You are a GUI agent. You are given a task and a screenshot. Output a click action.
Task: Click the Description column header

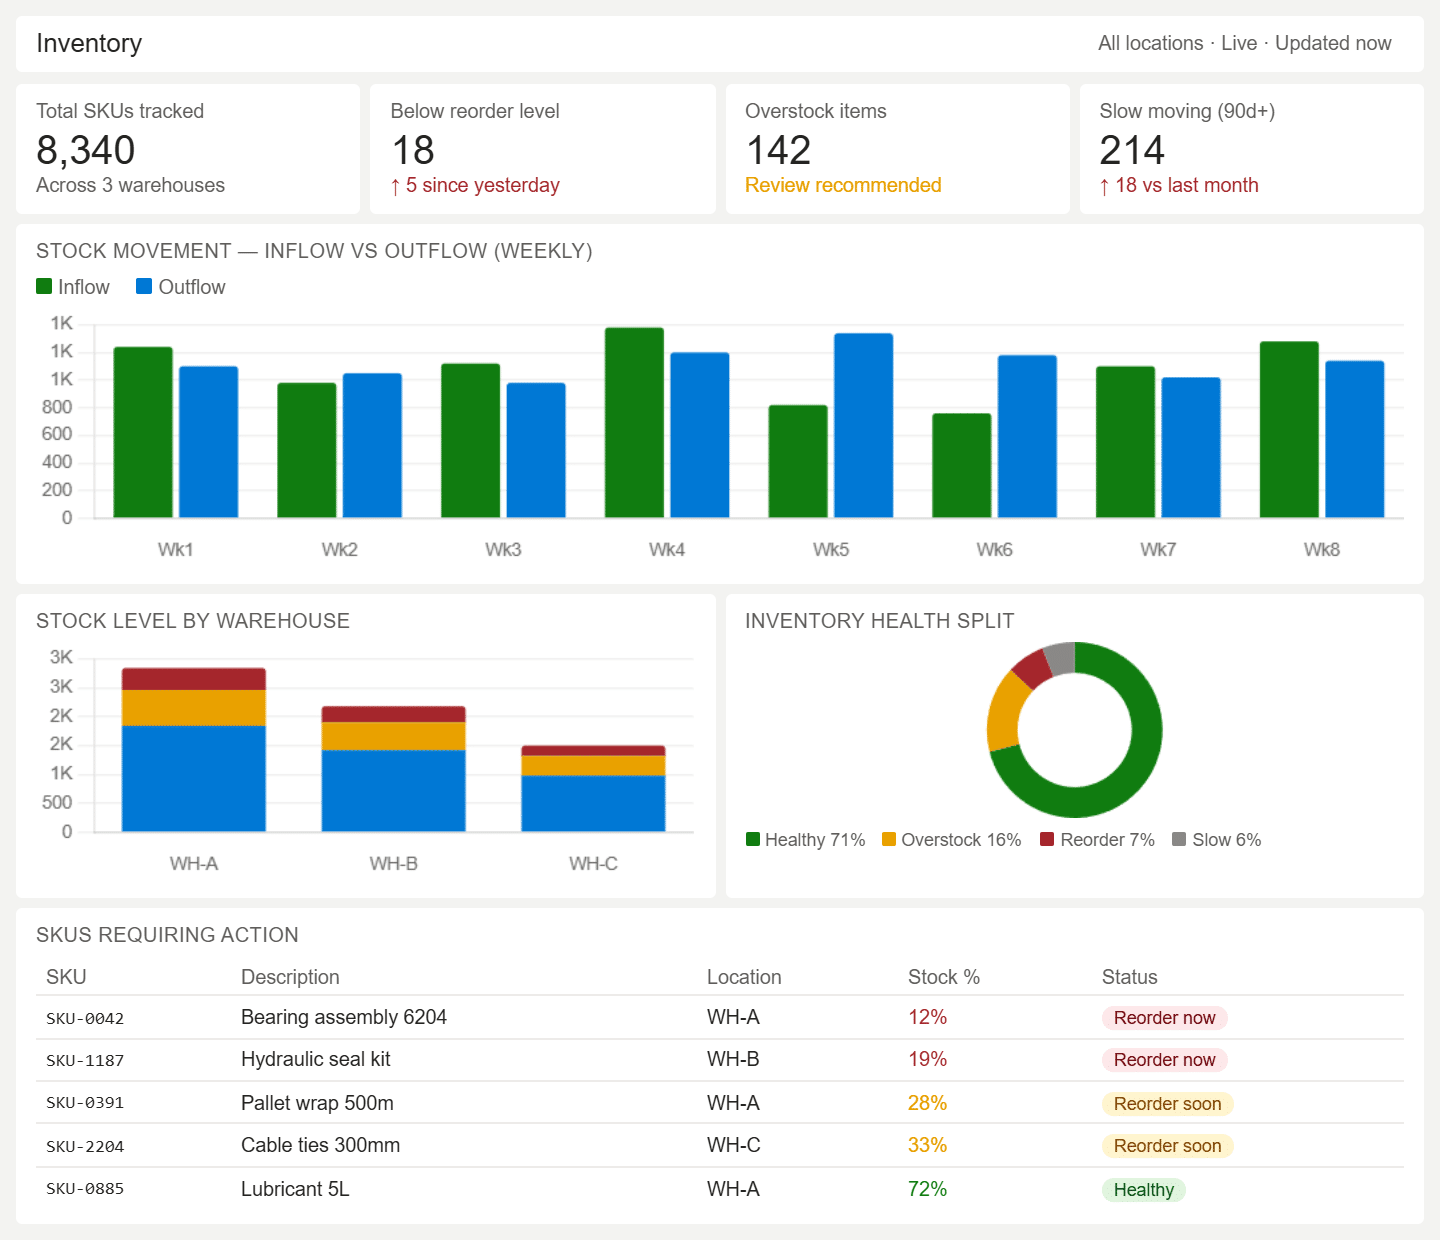coord(290,977)
